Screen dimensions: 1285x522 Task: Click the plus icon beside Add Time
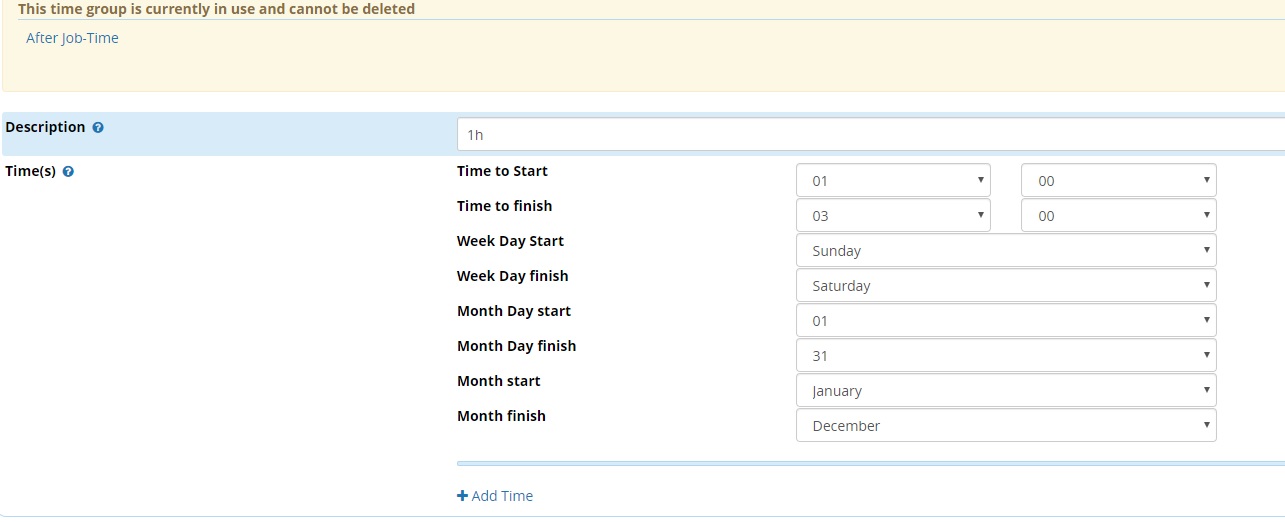462,496
